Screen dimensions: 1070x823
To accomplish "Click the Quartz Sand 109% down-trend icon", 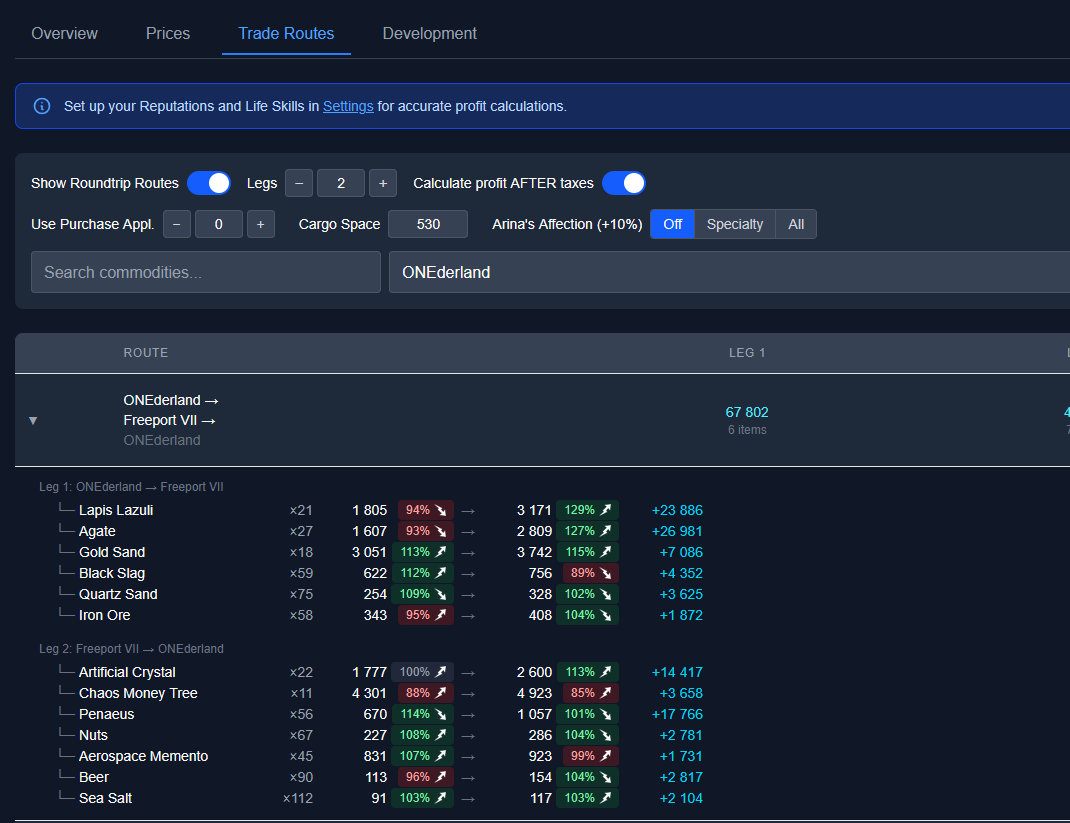I will (x=441, y=594).
